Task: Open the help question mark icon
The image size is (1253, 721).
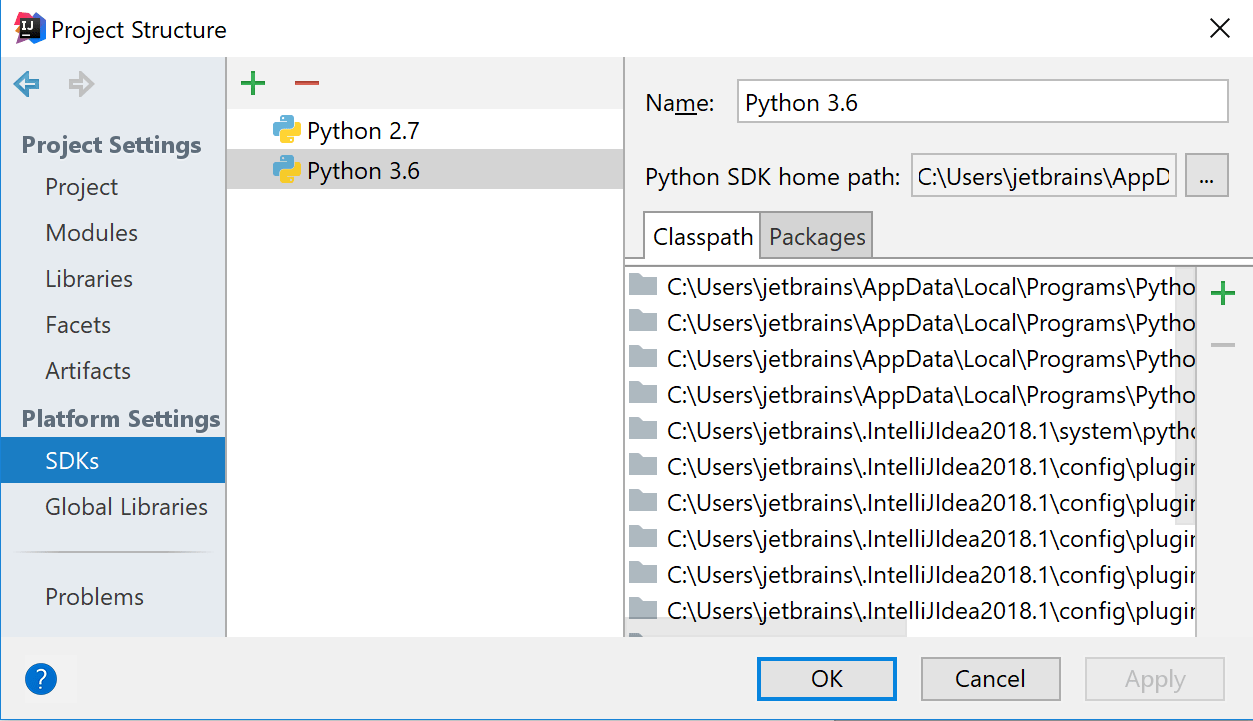Action: pos(40,678)
